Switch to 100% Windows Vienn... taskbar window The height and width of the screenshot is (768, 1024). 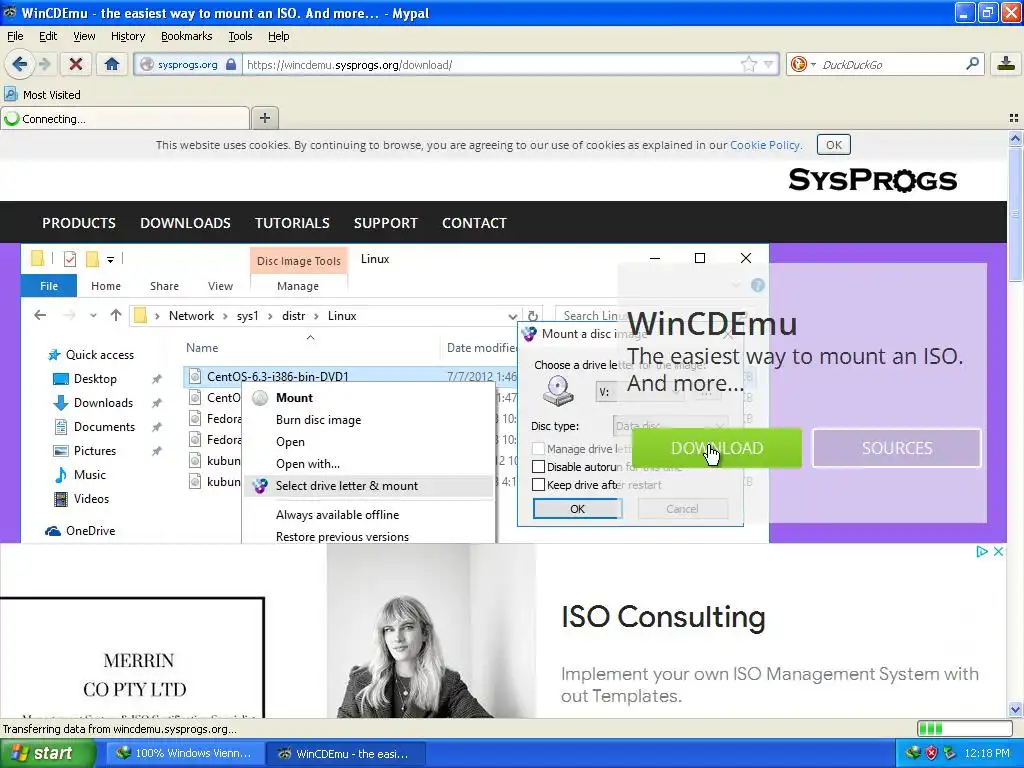point(185,754)
